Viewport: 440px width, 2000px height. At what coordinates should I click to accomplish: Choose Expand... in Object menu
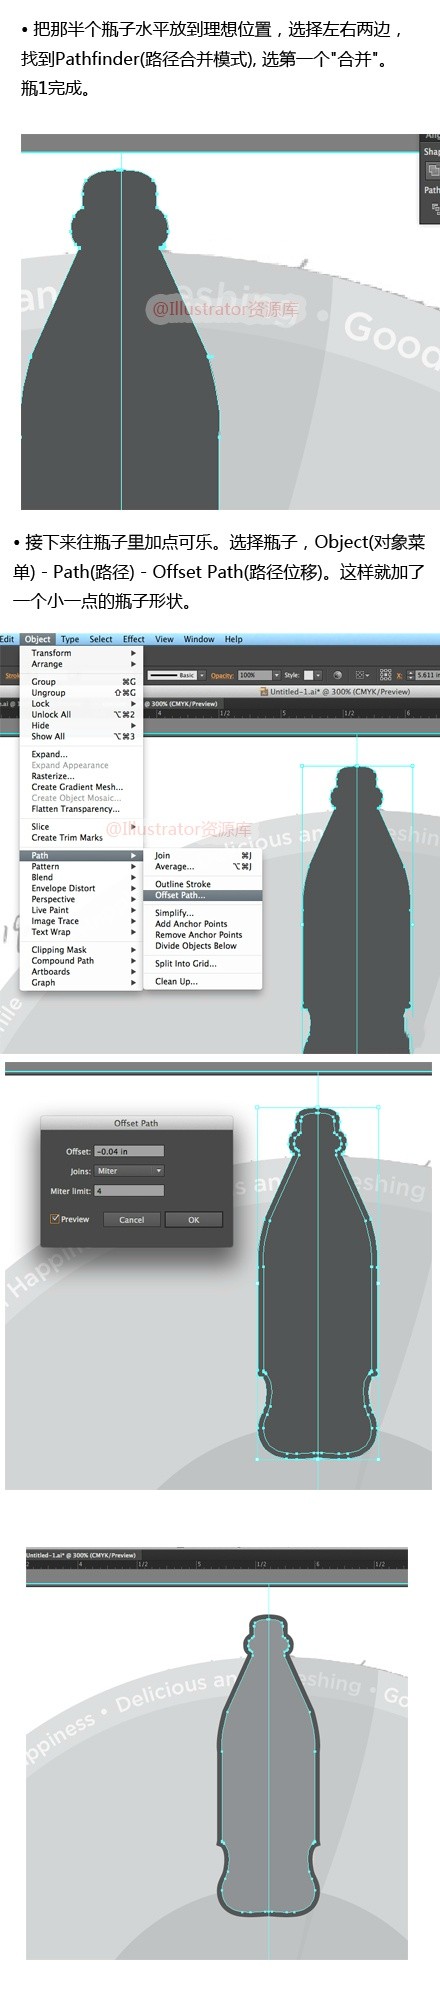tap(82, 755)
